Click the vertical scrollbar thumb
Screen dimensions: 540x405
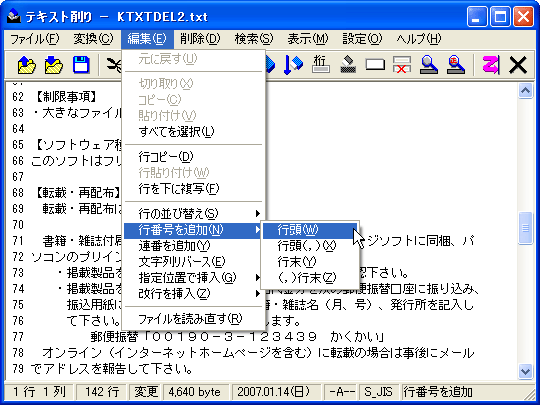coord(526,228)
